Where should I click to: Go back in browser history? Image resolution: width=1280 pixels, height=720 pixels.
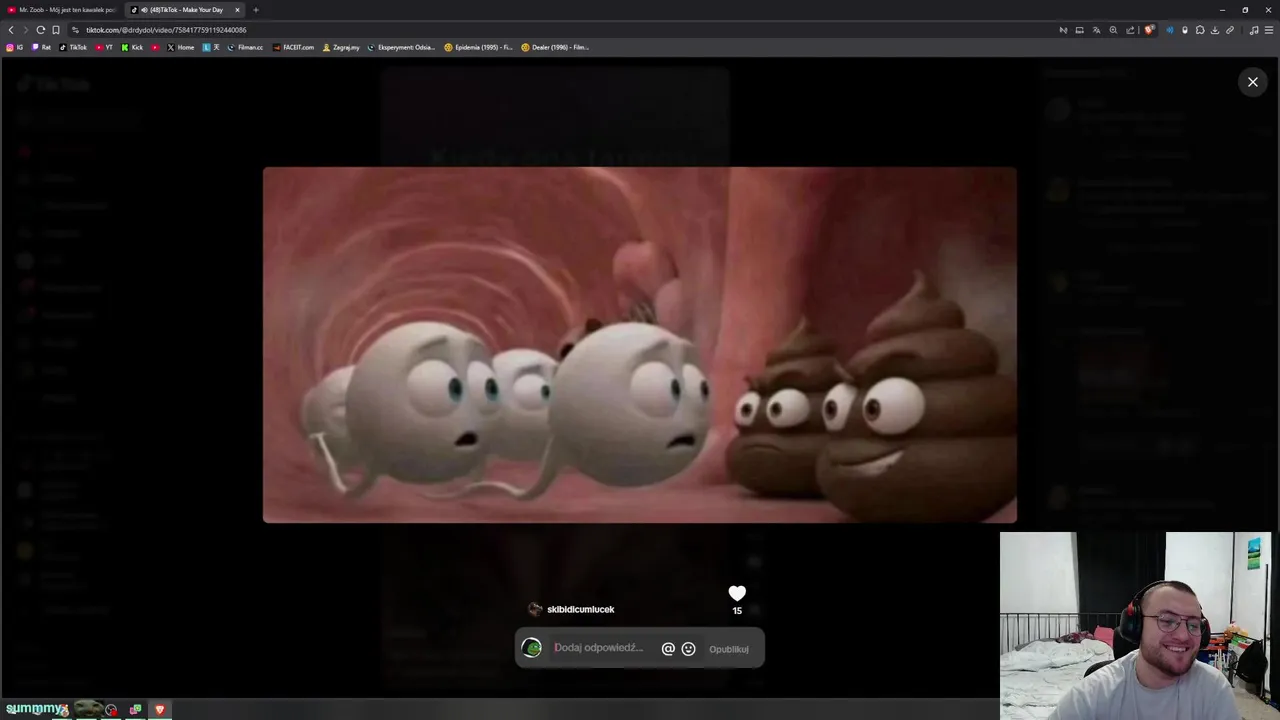pos(11,30)
